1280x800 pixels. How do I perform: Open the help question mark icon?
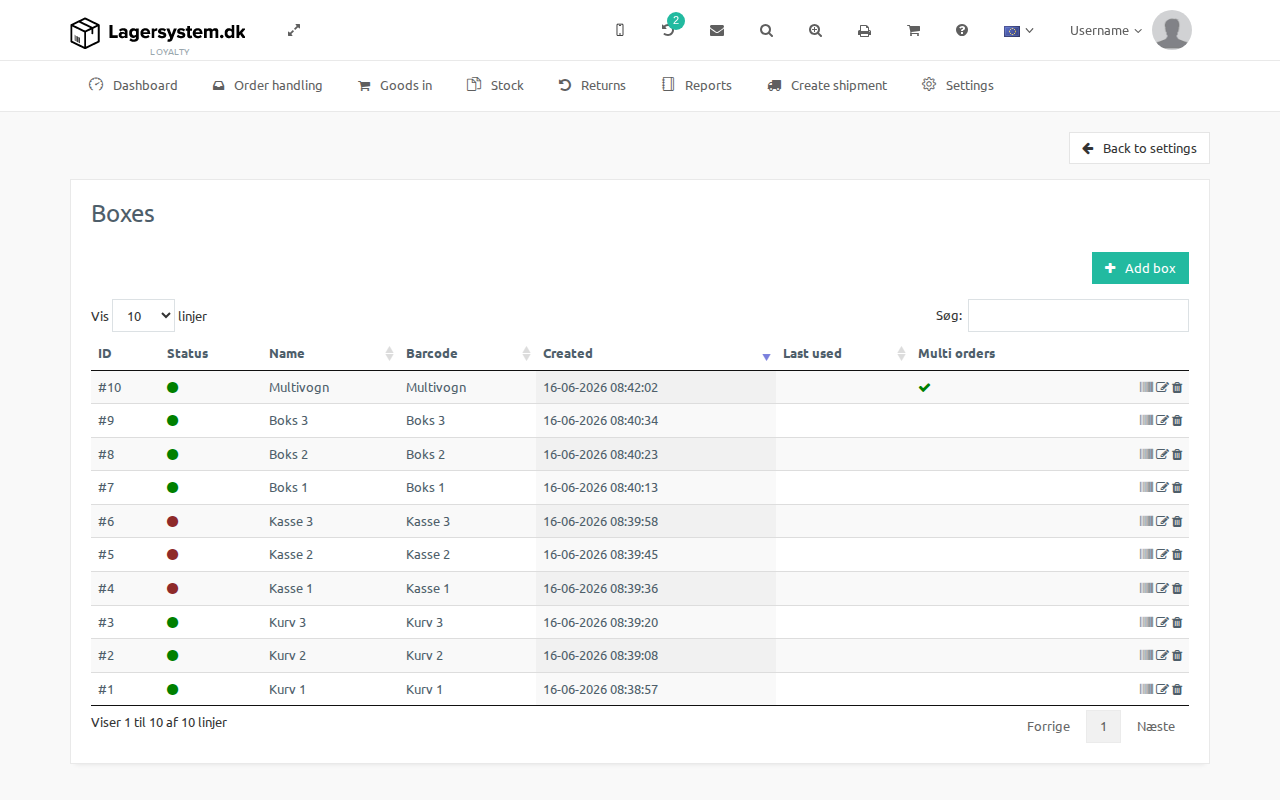[962, 30]
